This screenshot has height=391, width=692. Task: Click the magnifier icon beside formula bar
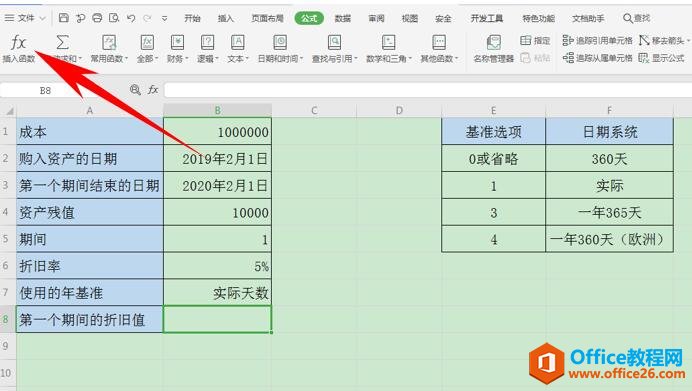click(135, 90)
